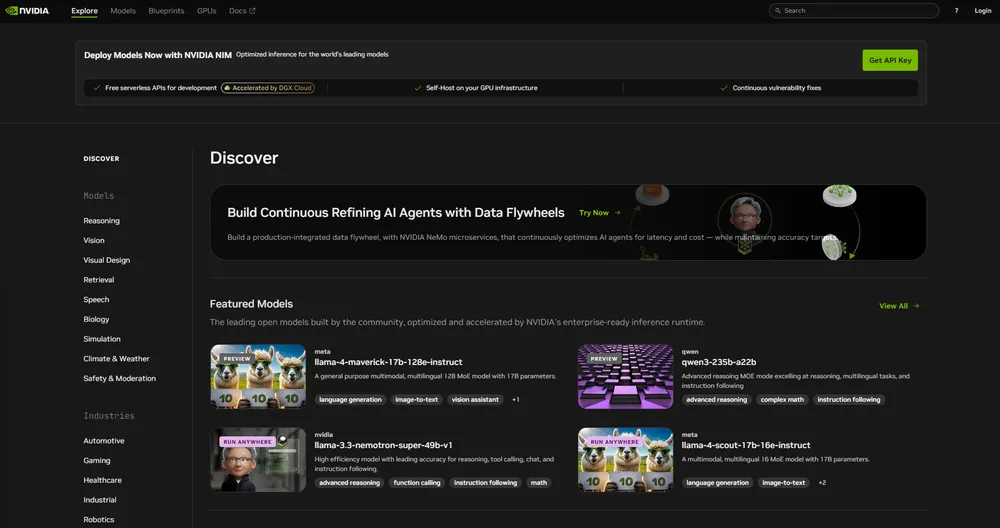Select Reasoning in the Models sidebar

(101, 221)
